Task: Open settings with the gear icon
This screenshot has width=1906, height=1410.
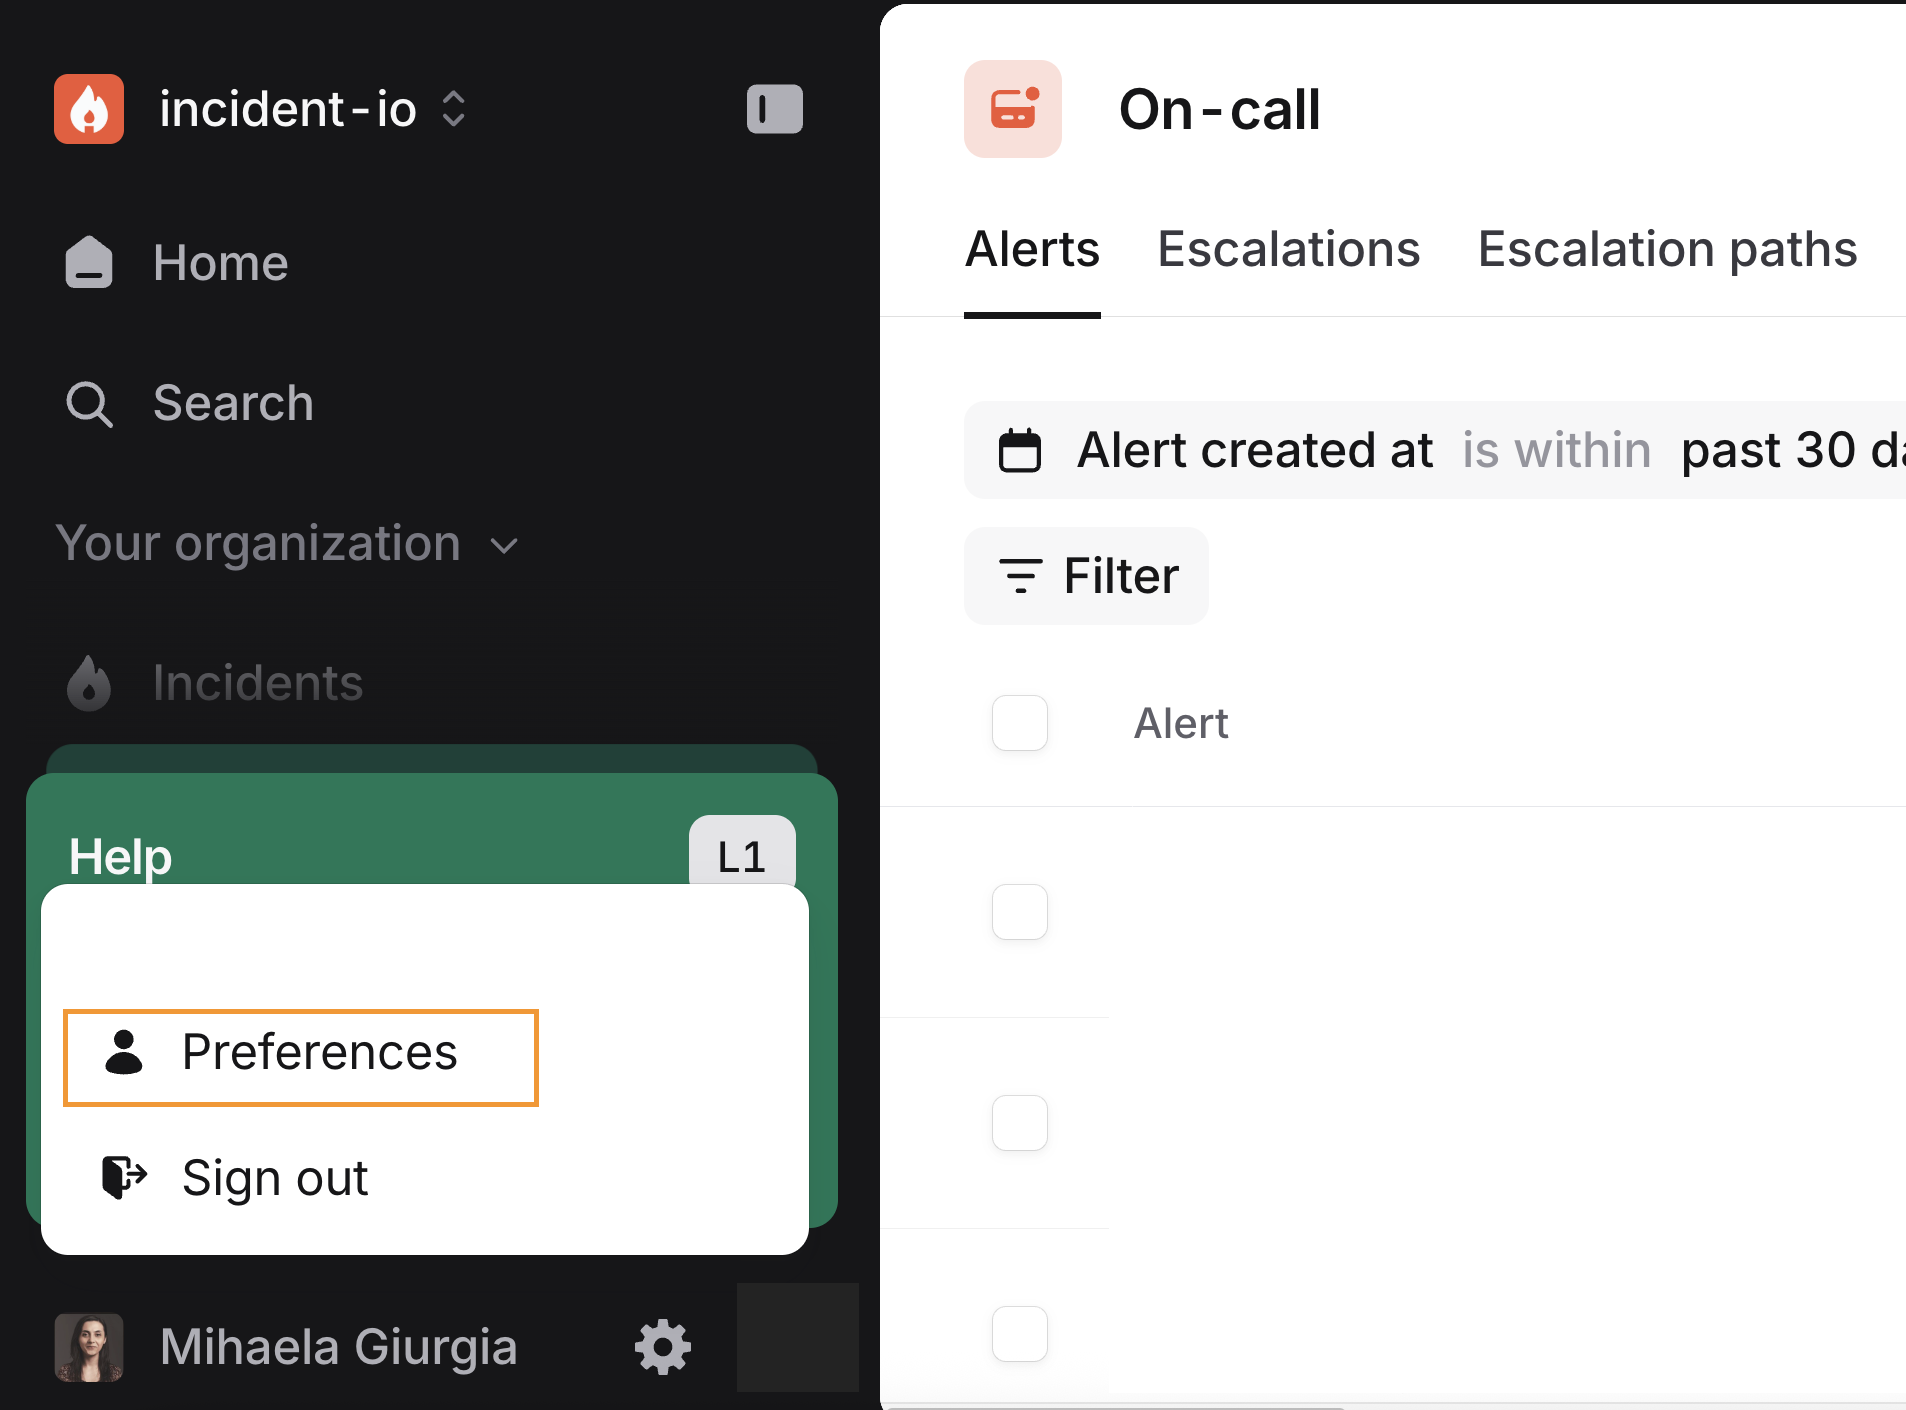Action: pos(663,1347)
